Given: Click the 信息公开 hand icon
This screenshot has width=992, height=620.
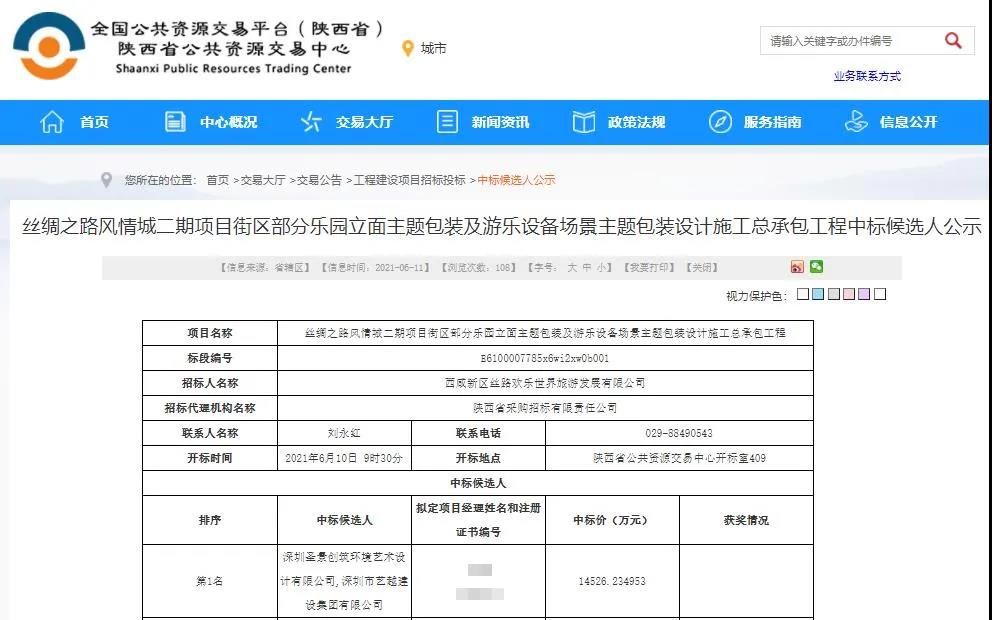Looking at the screenshot, I should coord(856,122).
